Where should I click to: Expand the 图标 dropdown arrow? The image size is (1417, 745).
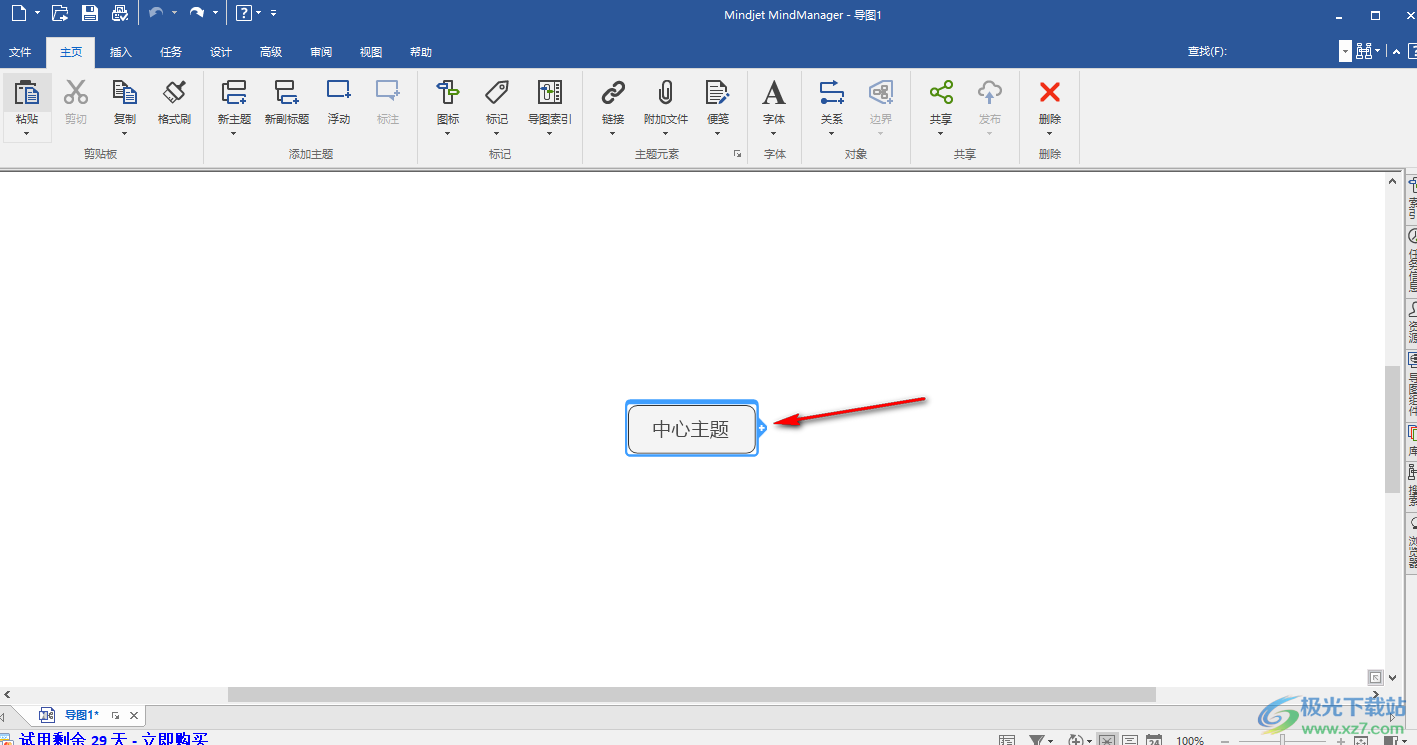point(448,133)
